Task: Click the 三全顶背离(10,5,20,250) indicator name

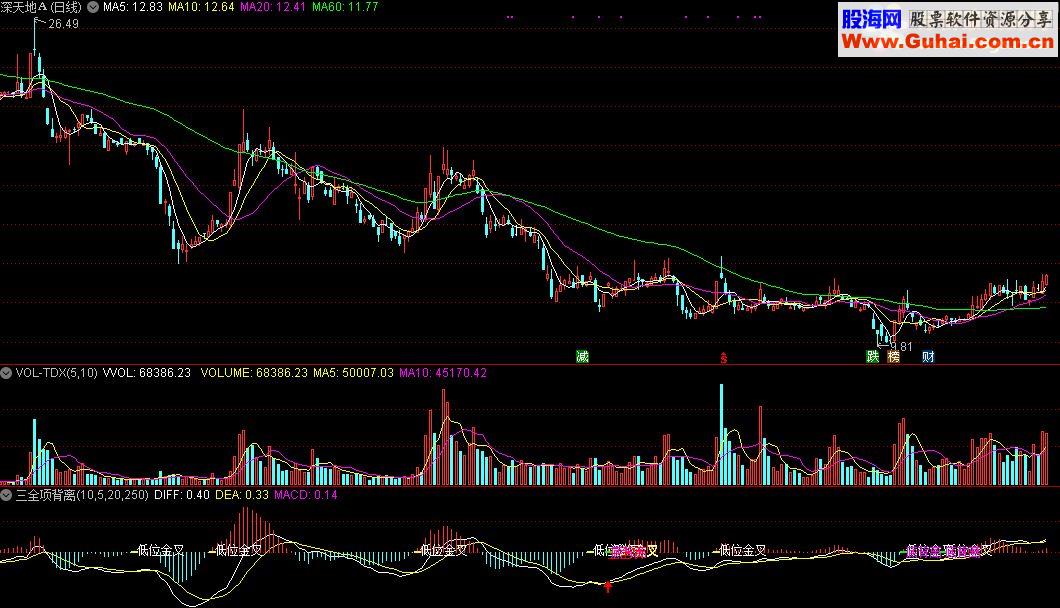Action: [x=82, y=495]
